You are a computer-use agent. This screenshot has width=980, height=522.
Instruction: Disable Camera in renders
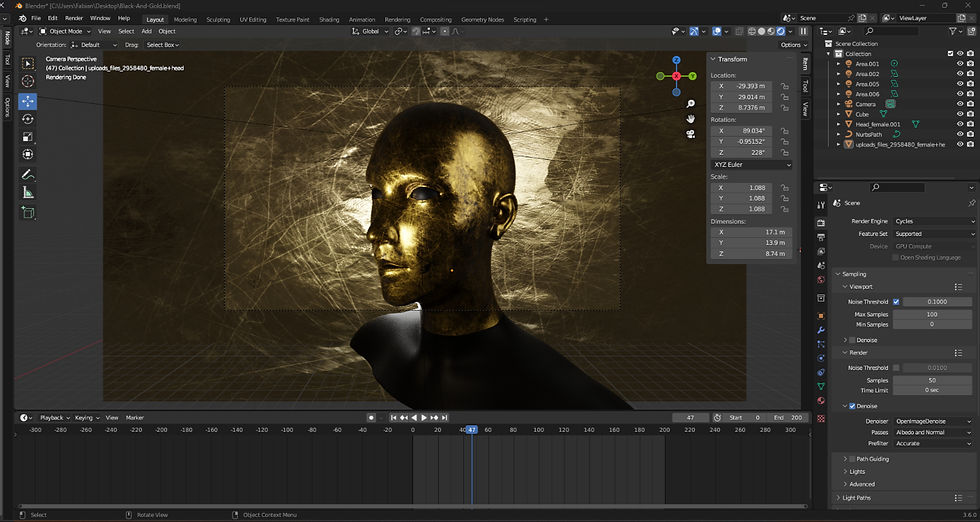(970, 104)
